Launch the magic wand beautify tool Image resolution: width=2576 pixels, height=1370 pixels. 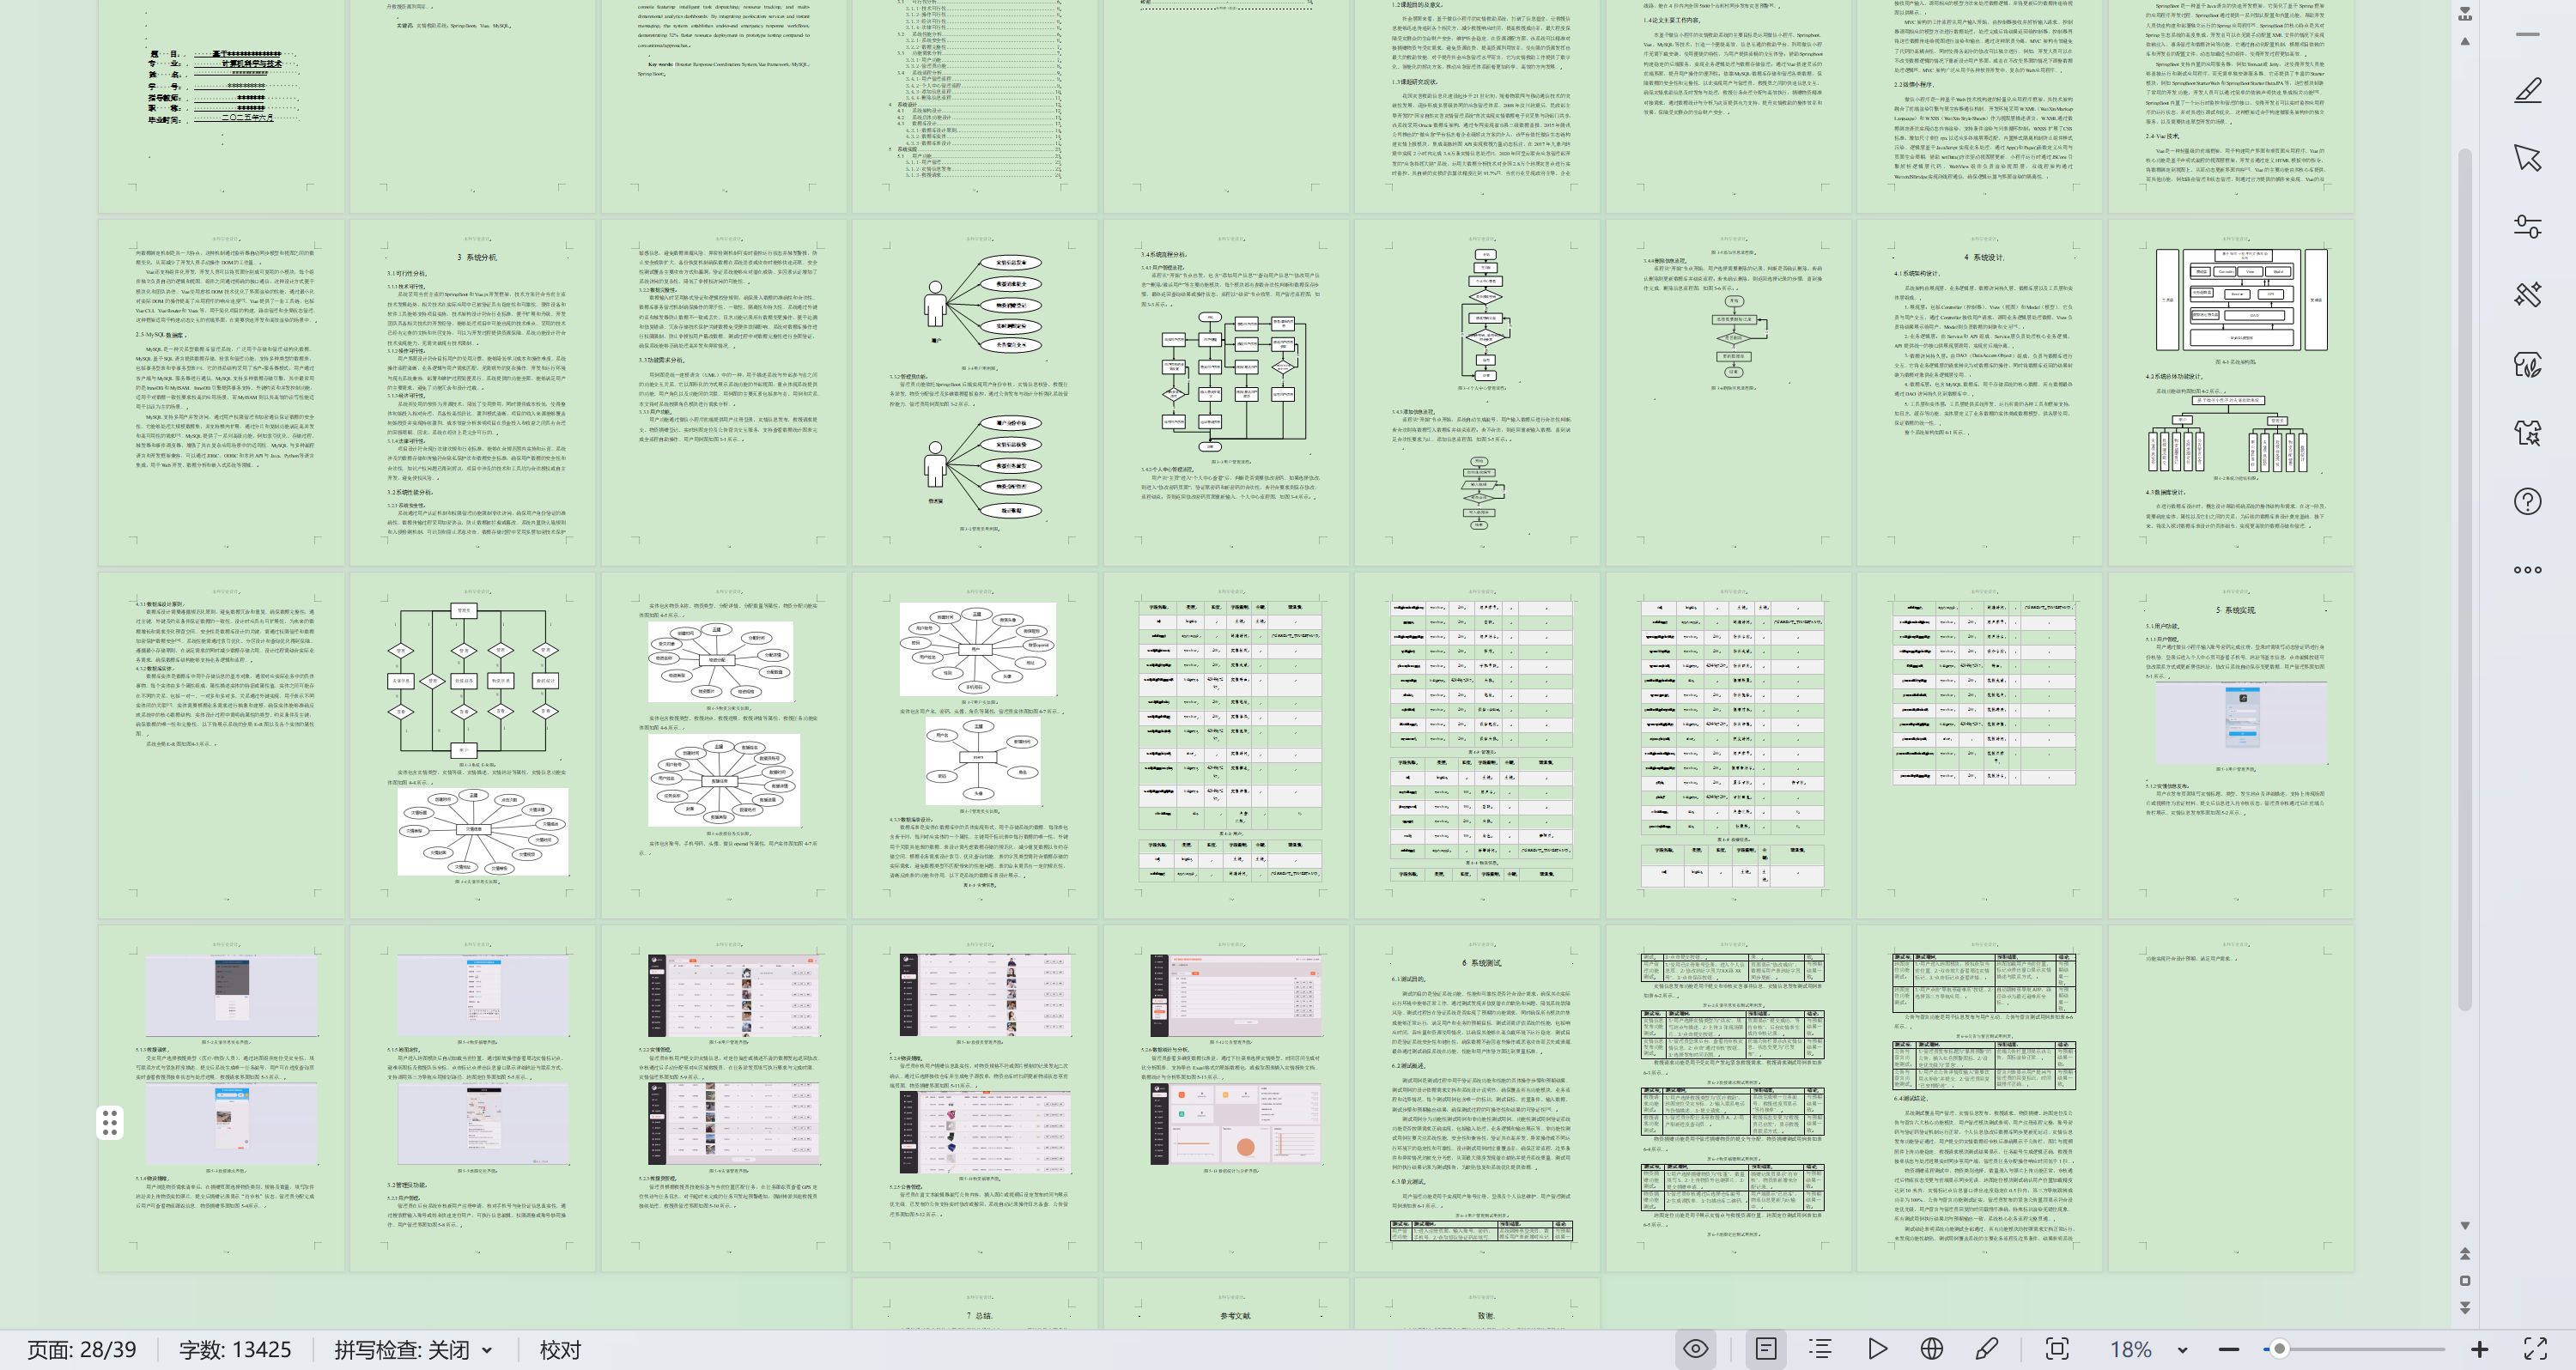click(2527, 295)
